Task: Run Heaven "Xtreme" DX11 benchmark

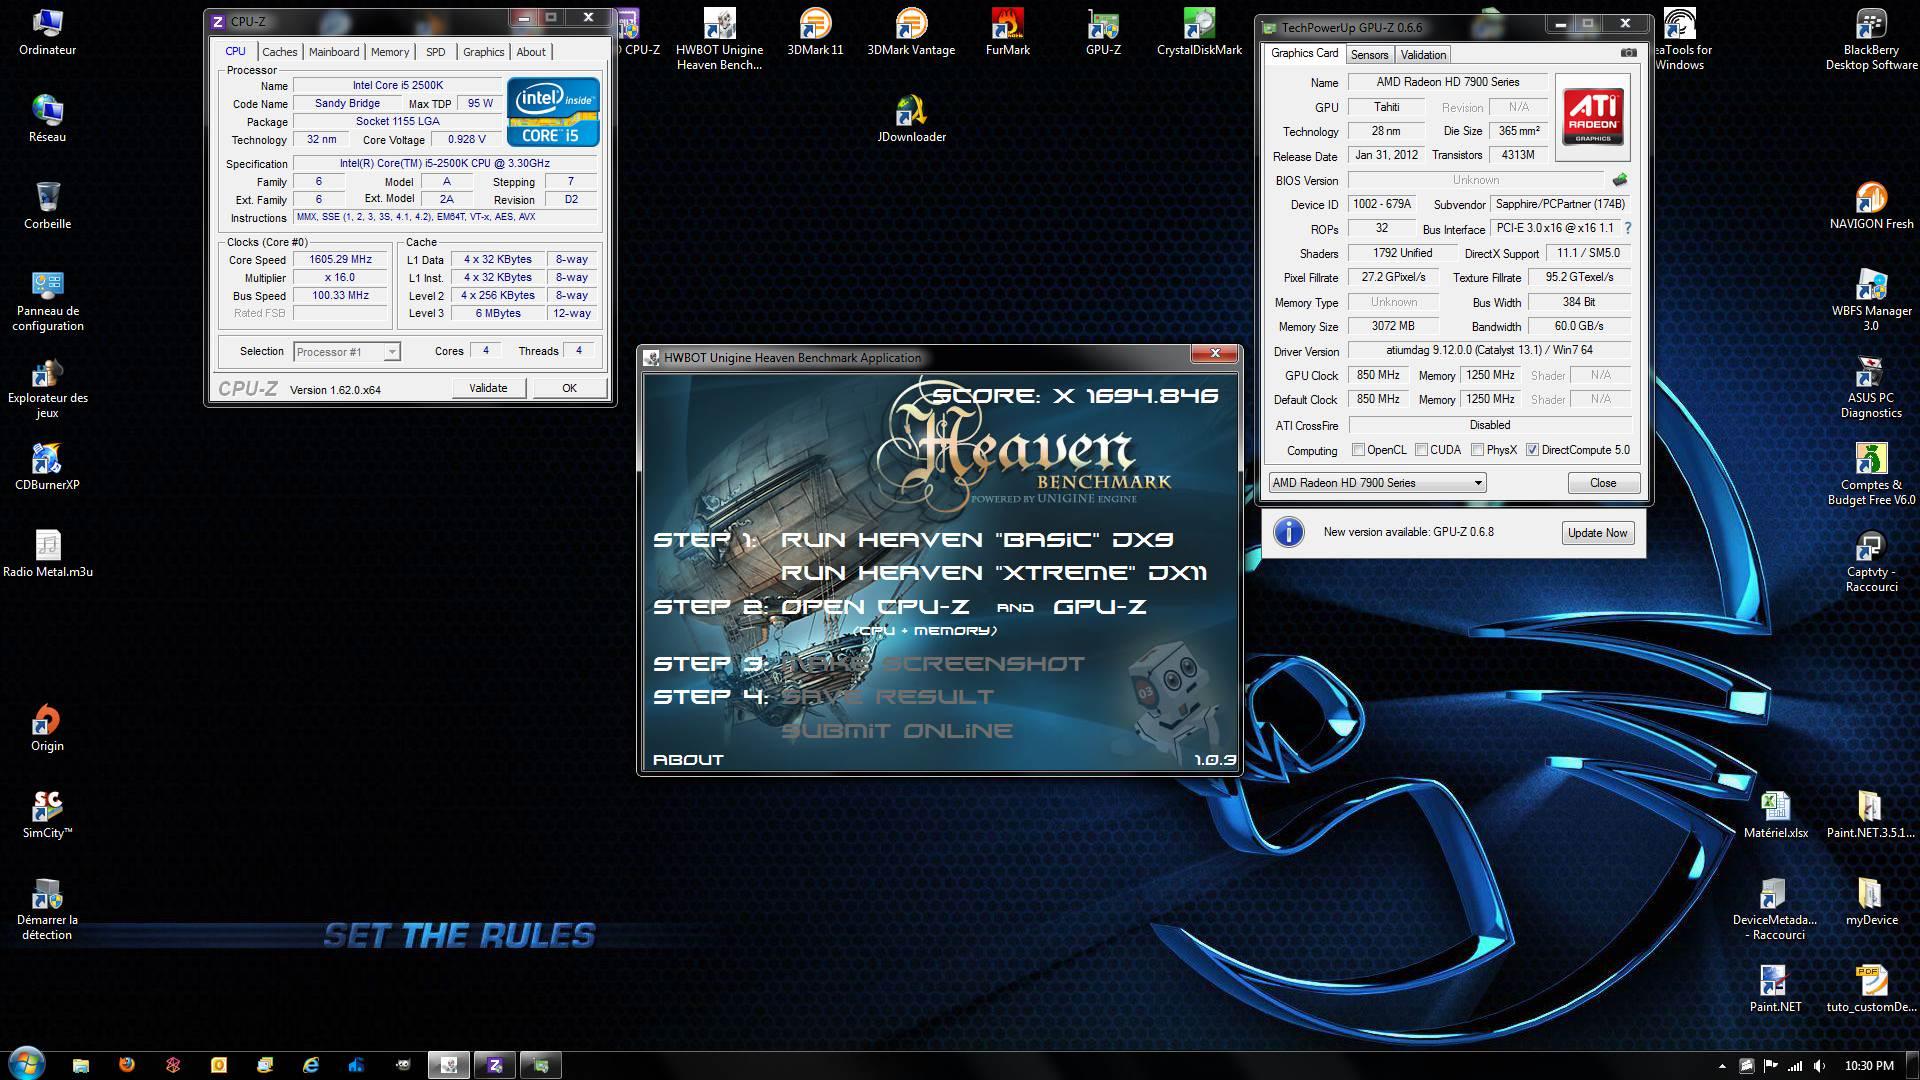Action: coord(994,573)
